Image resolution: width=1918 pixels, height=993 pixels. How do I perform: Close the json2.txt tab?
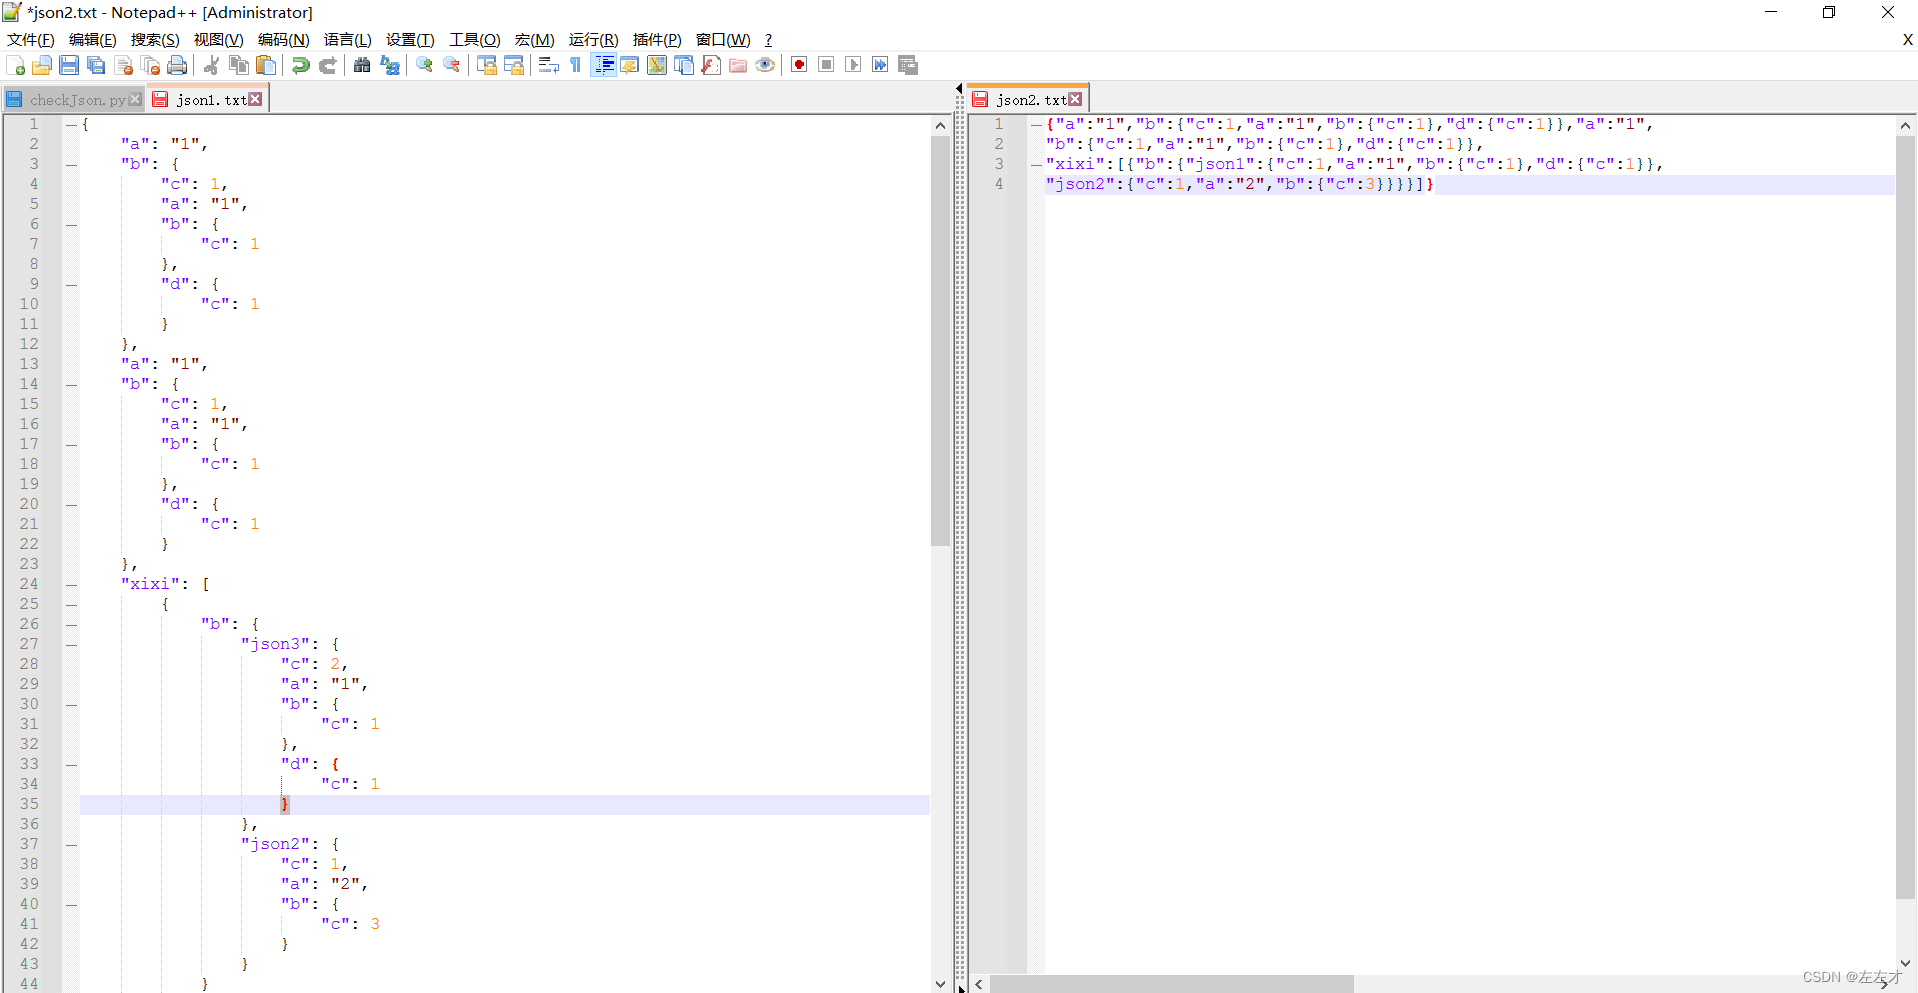(x=1075, y=99)
